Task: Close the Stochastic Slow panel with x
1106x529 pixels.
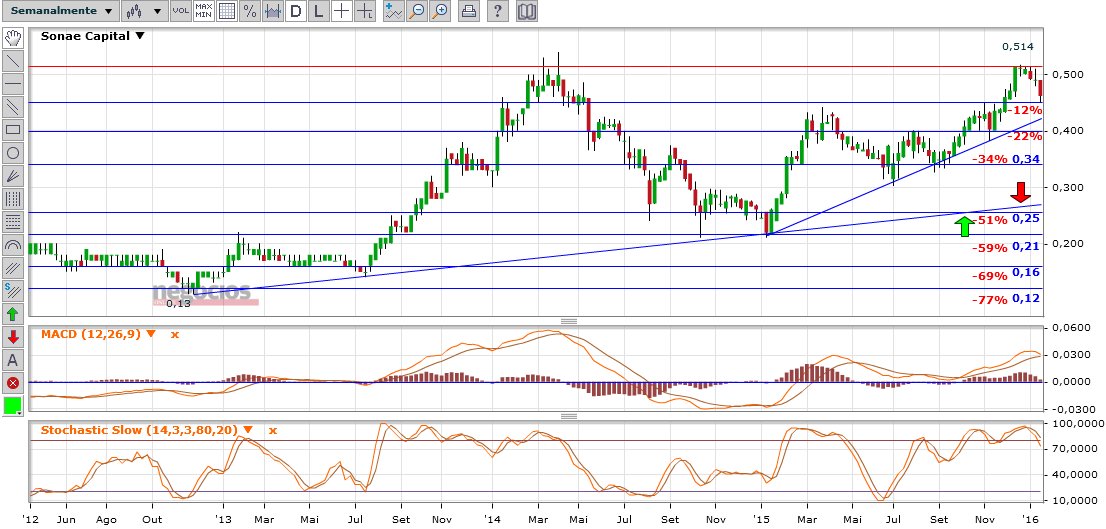Action: point(271,430)
